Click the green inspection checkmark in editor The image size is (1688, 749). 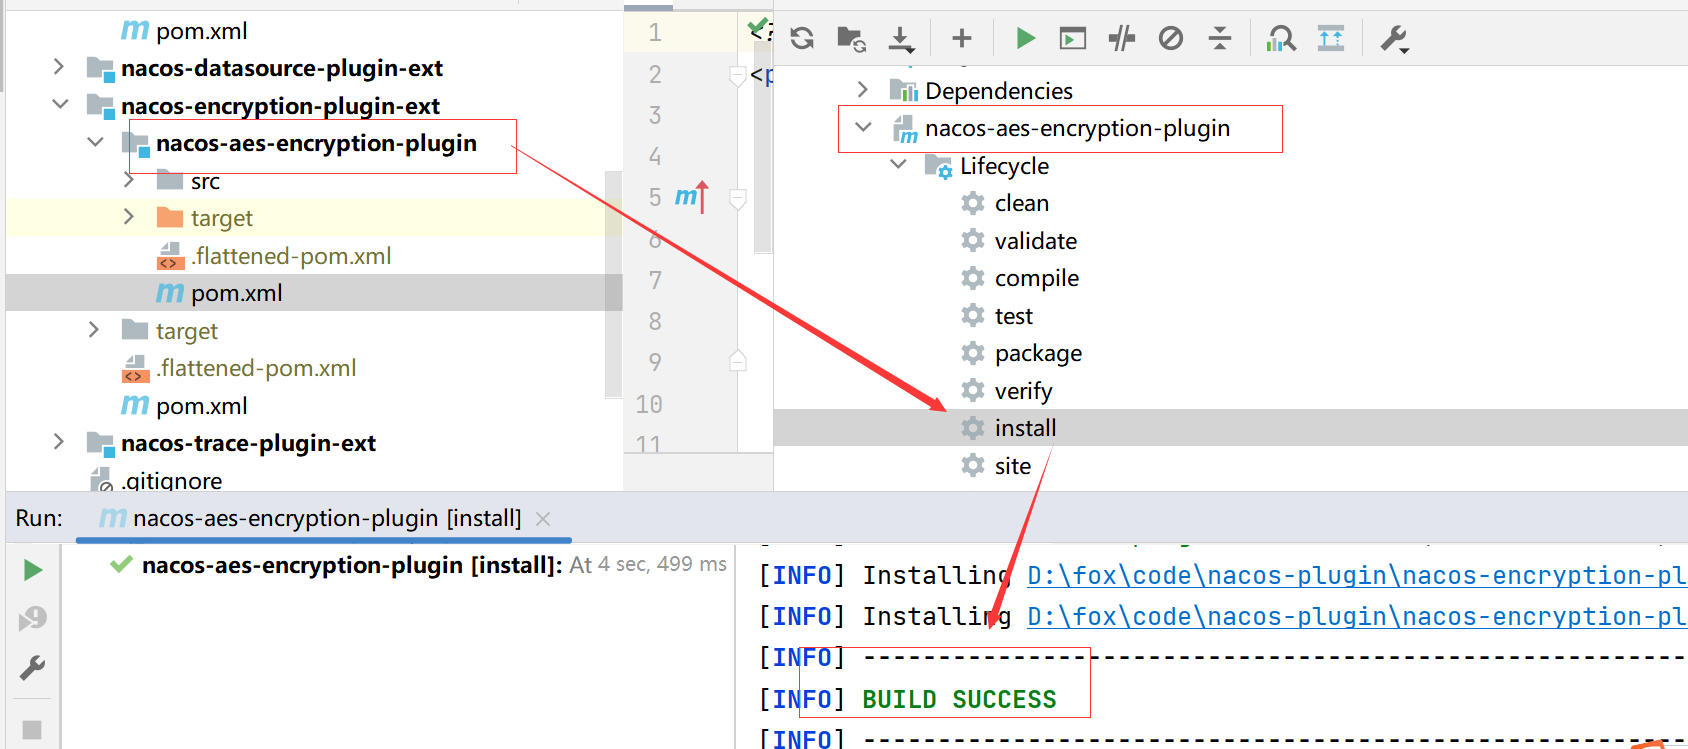click(758, 26)
